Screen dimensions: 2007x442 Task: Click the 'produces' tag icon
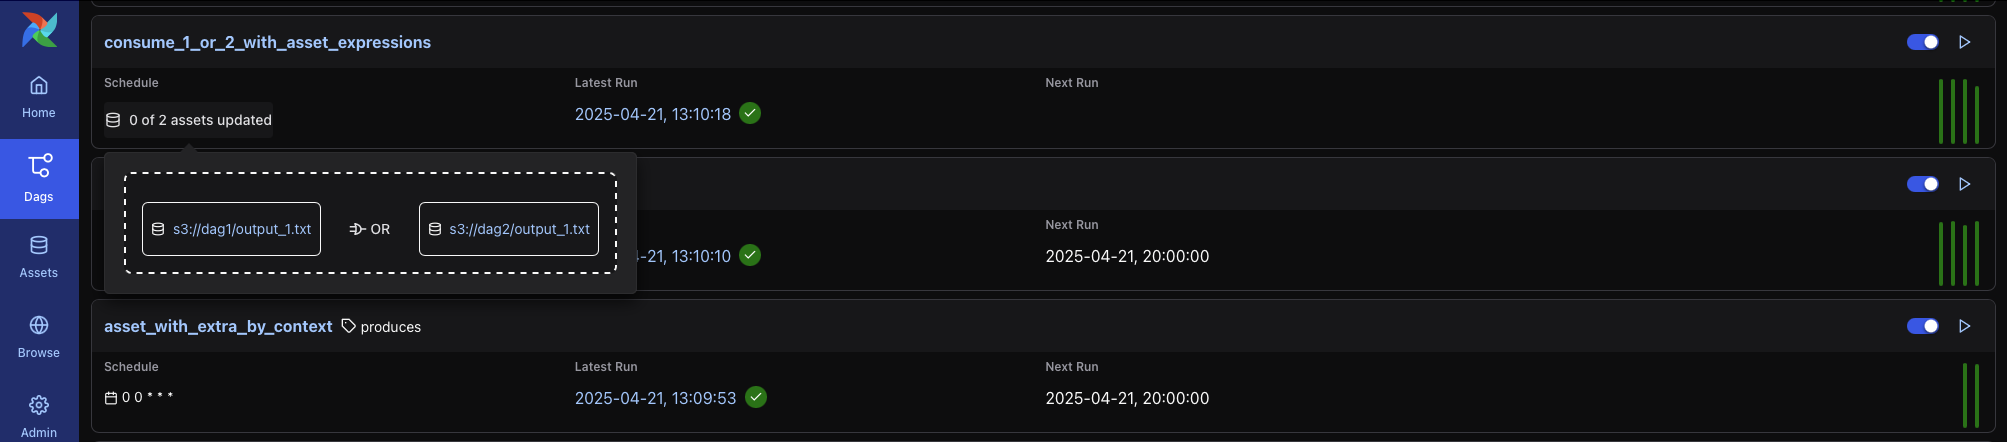tap(349, 326)
